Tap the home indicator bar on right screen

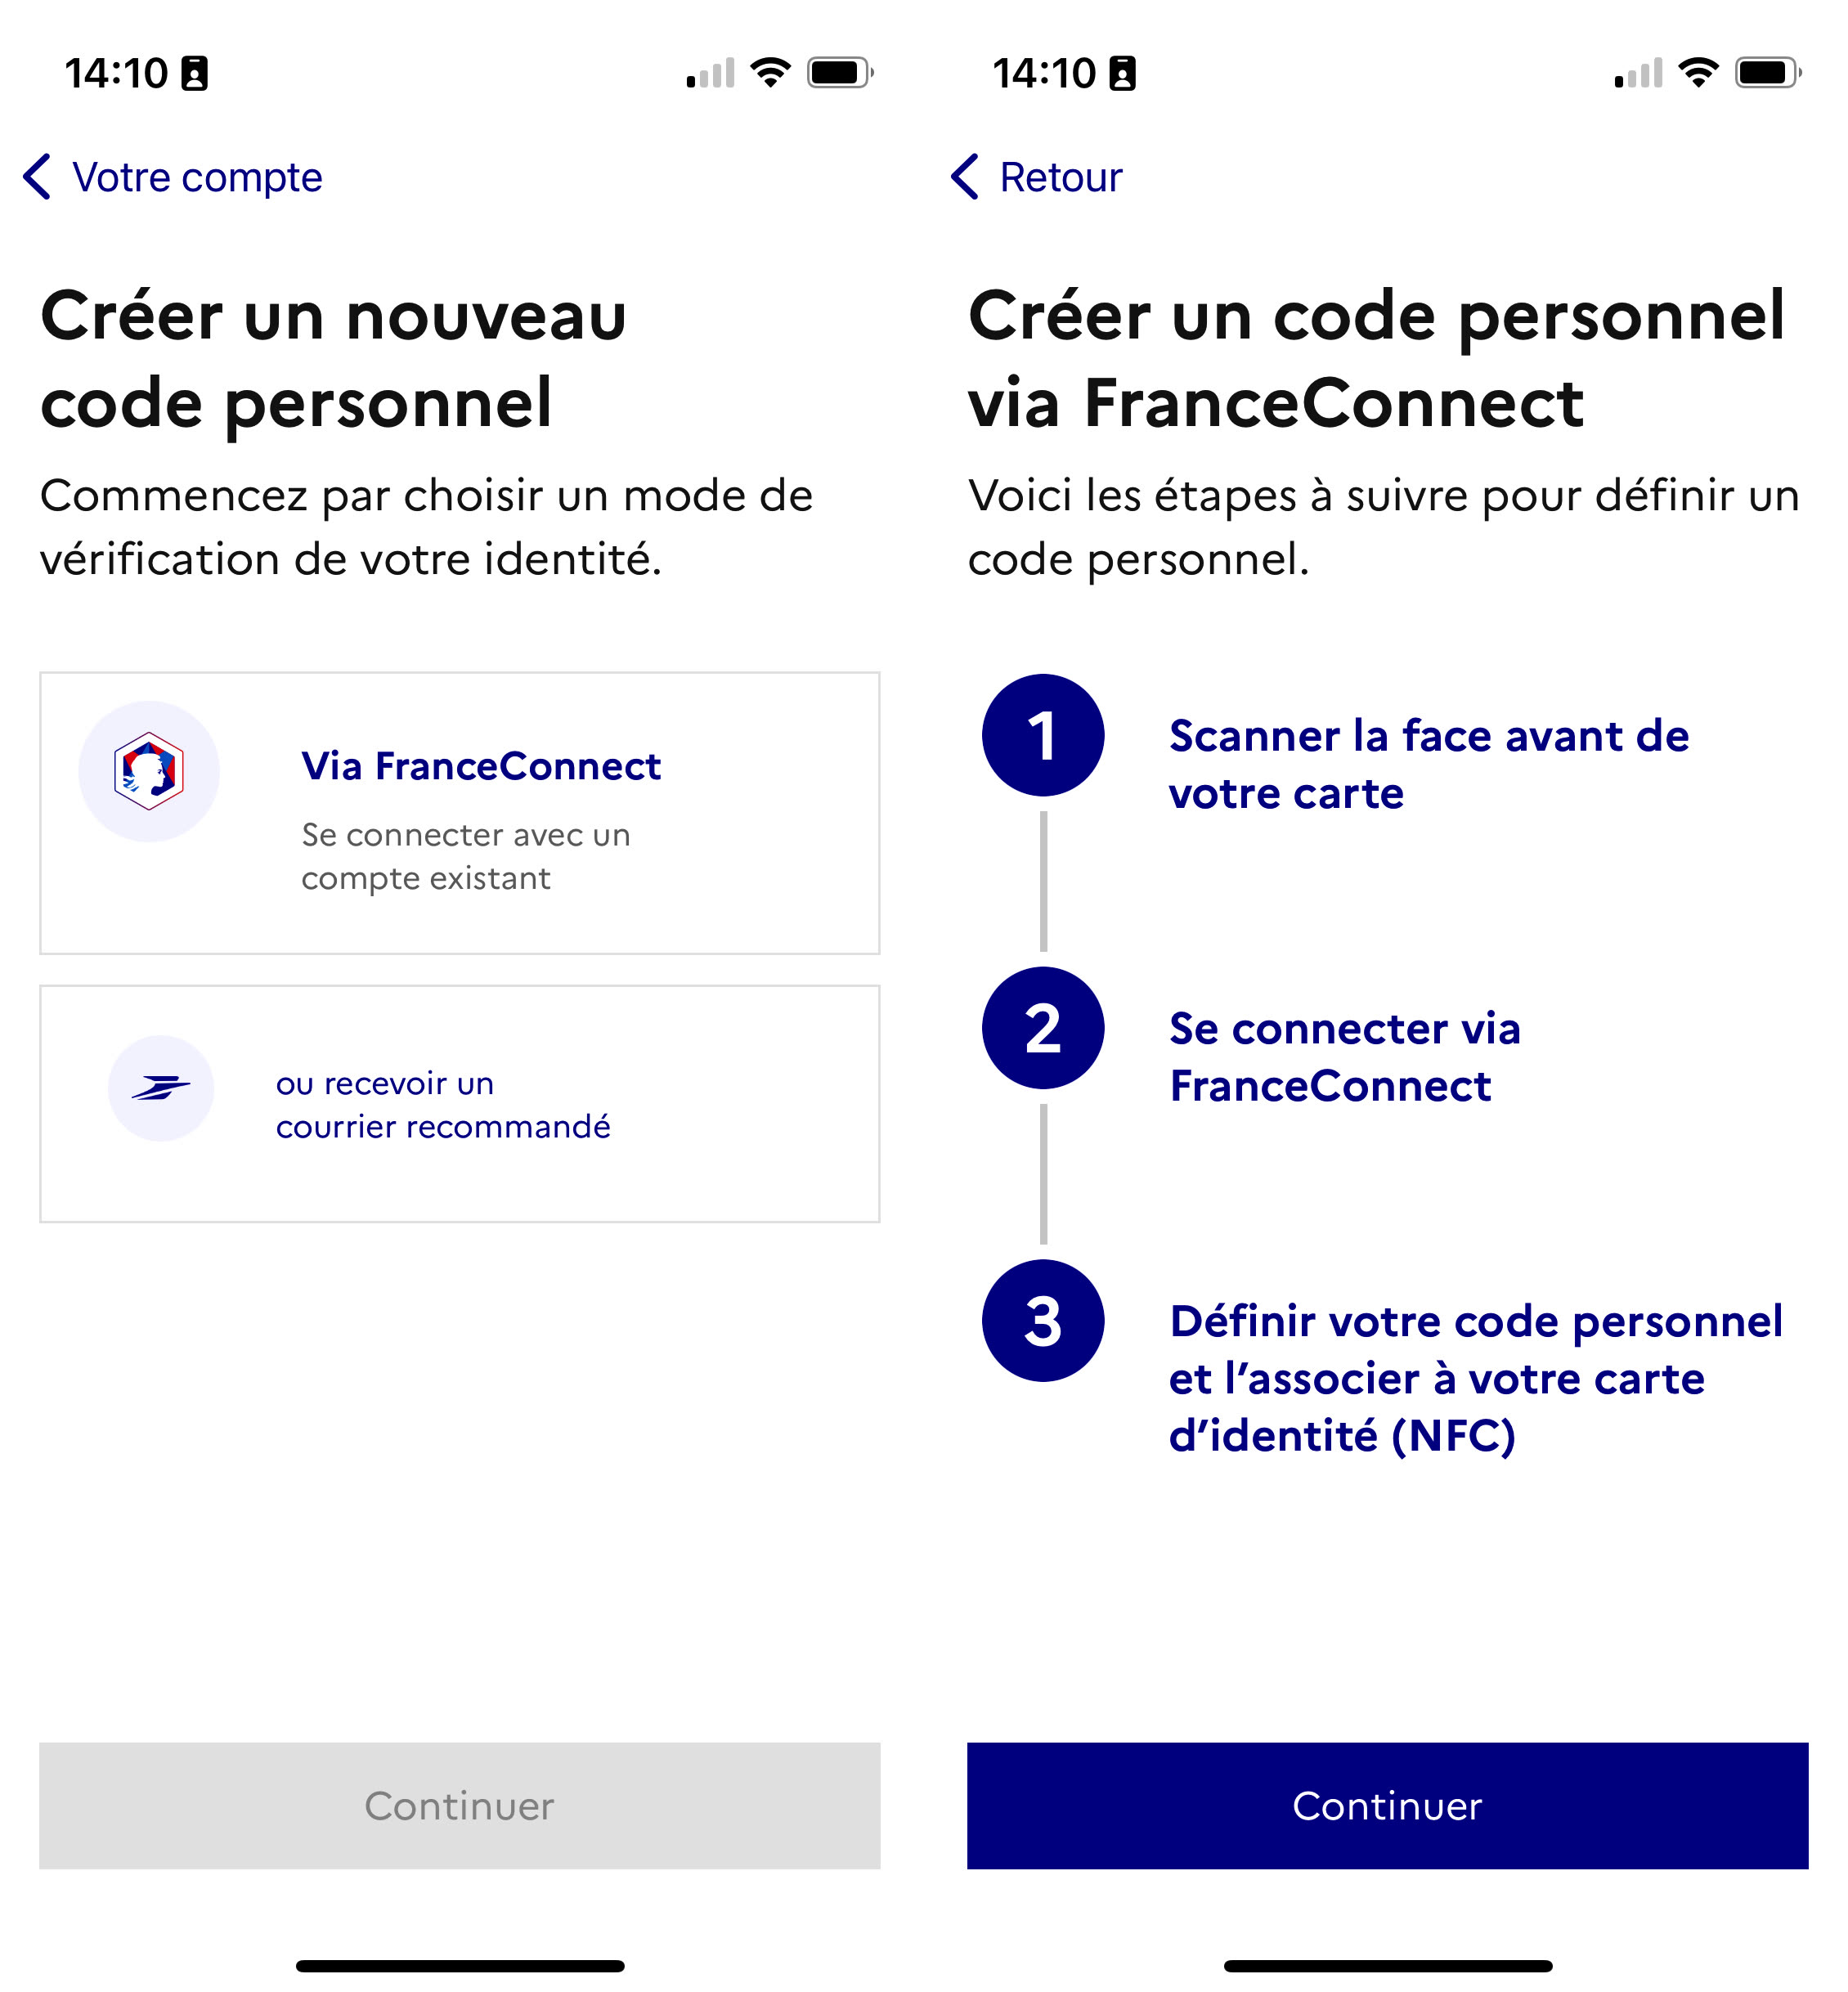1388,1966
